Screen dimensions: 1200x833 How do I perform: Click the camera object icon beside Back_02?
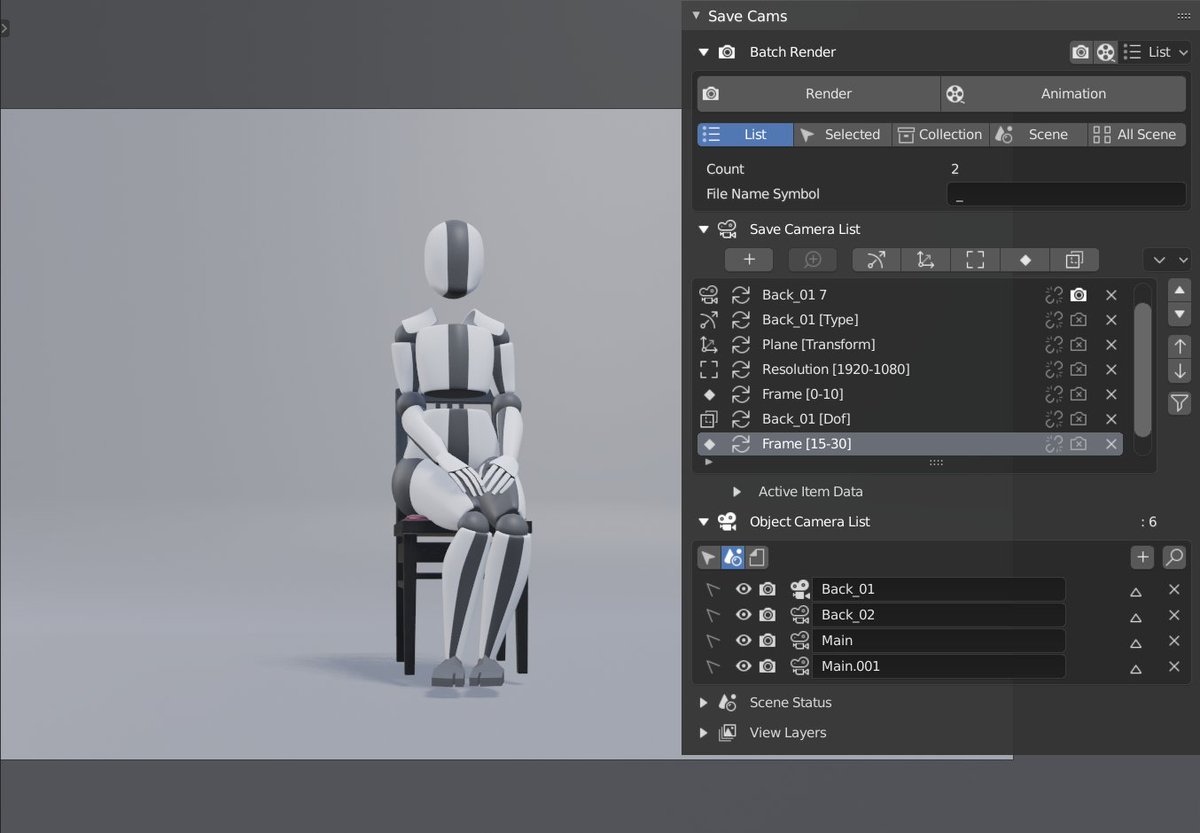pyautogui.click(x=800, y=615)
